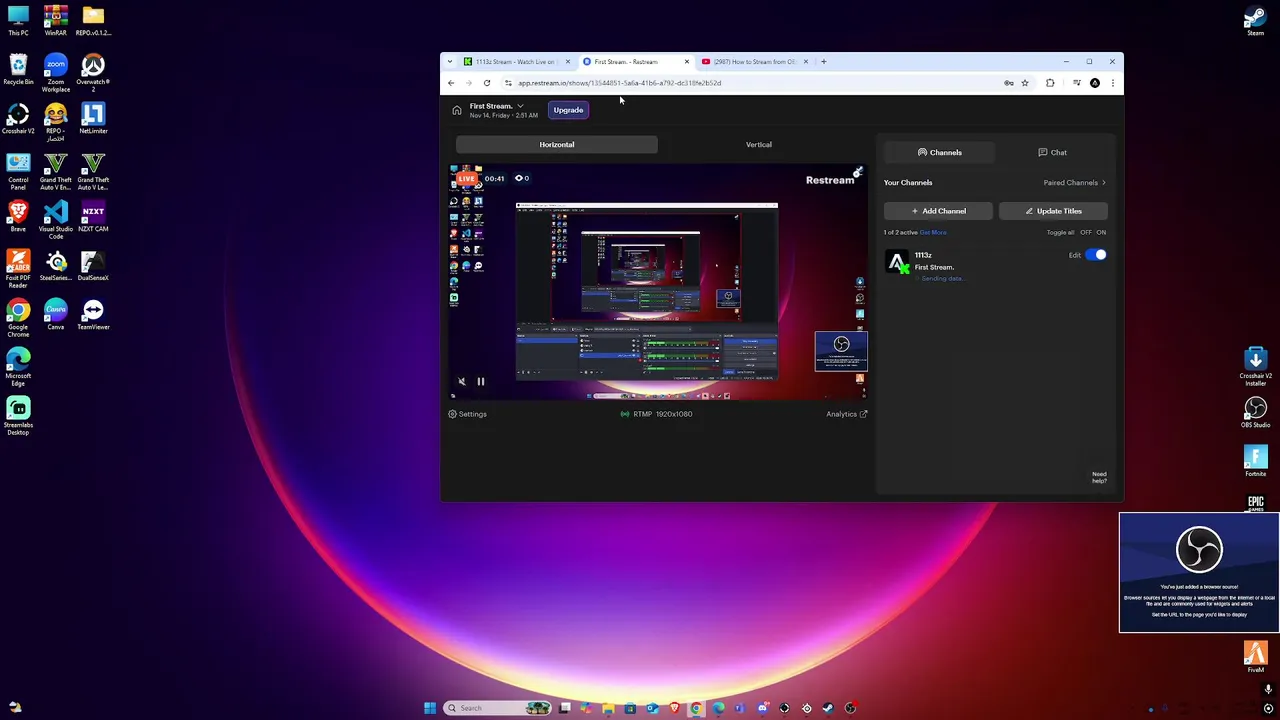1280x720 pixels.
Task: Toggle the 1113z channel switch off
Action: tap(1096, 255)
